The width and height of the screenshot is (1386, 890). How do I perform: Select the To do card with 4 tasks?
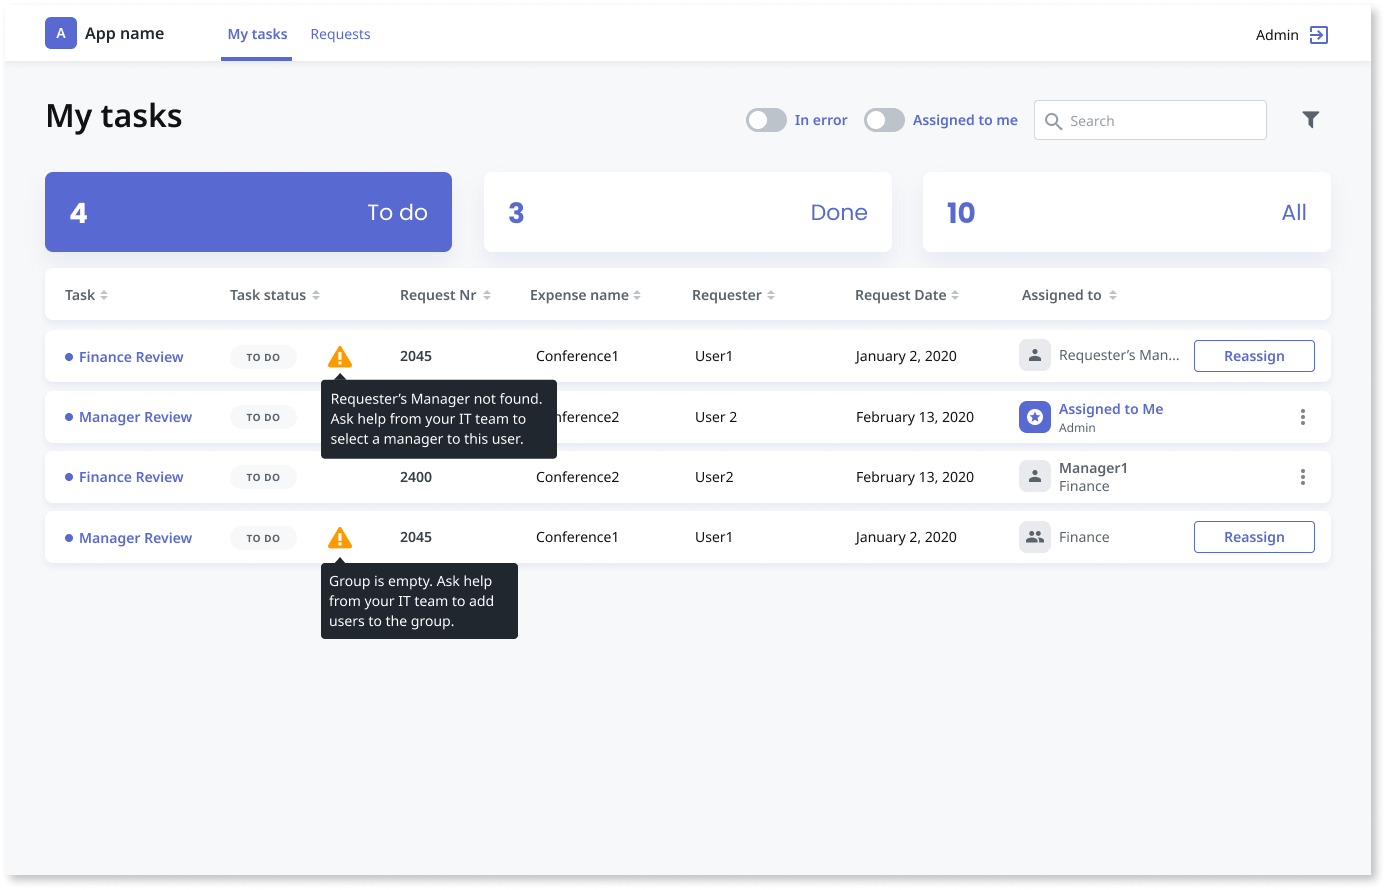(248, 212)
